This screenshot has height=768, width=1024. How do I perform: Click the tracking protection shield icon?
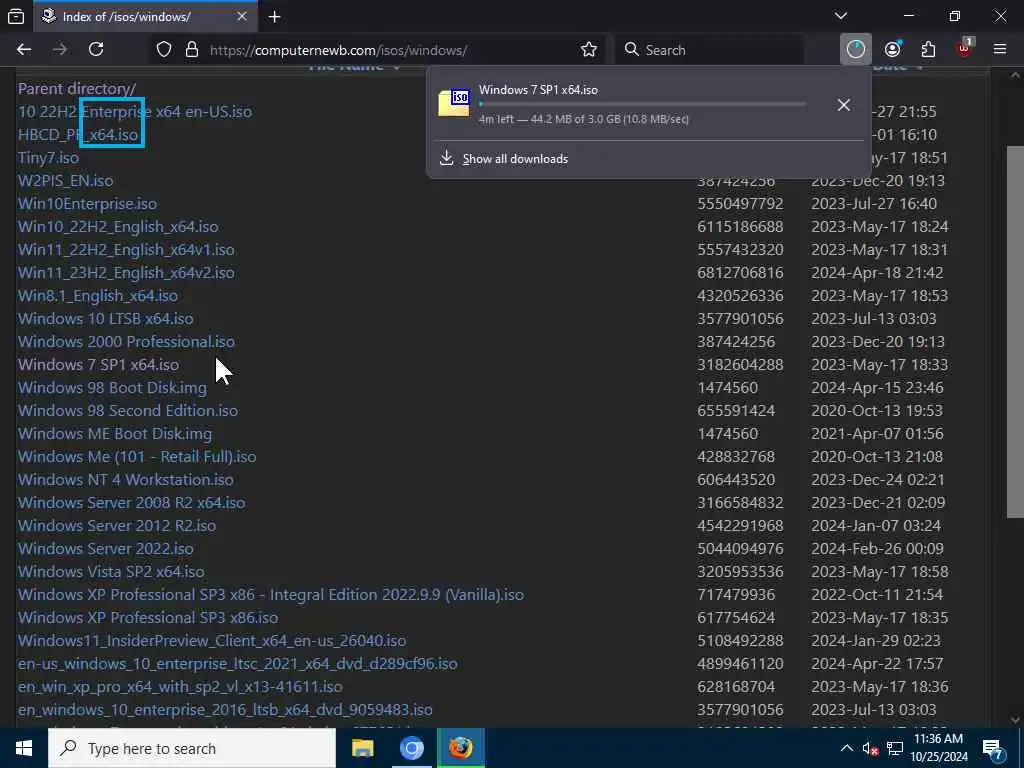pyautogui.click(x=164, y=50)
